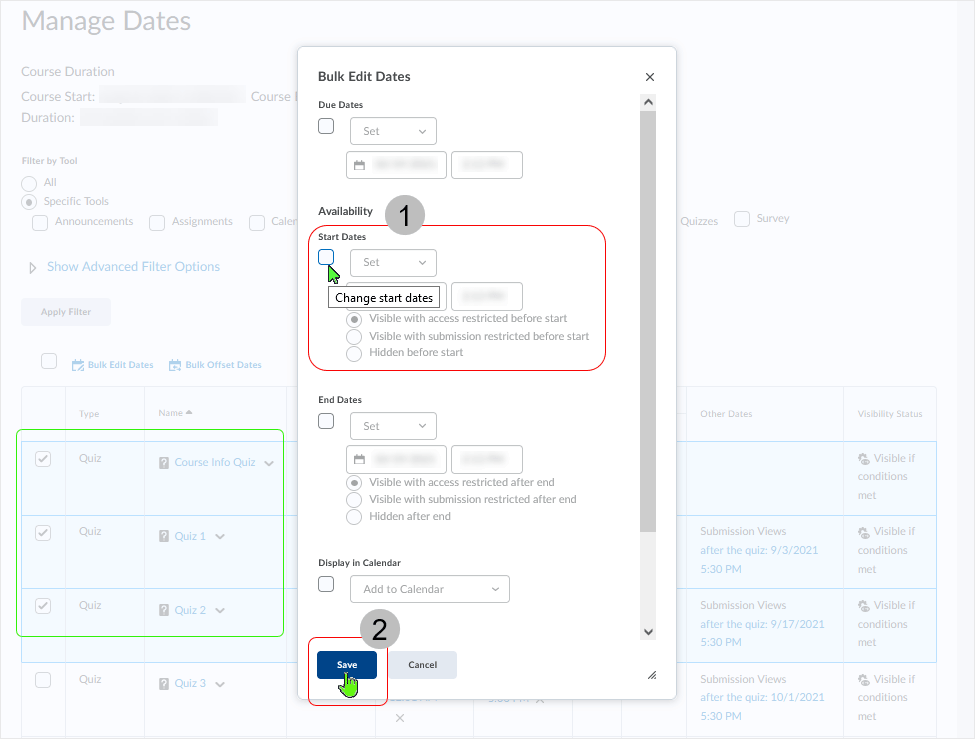Viewport: 975px width, 739px height.
Task: Open the Start Dates Set dropdown
Action: (x=393, y=263)
